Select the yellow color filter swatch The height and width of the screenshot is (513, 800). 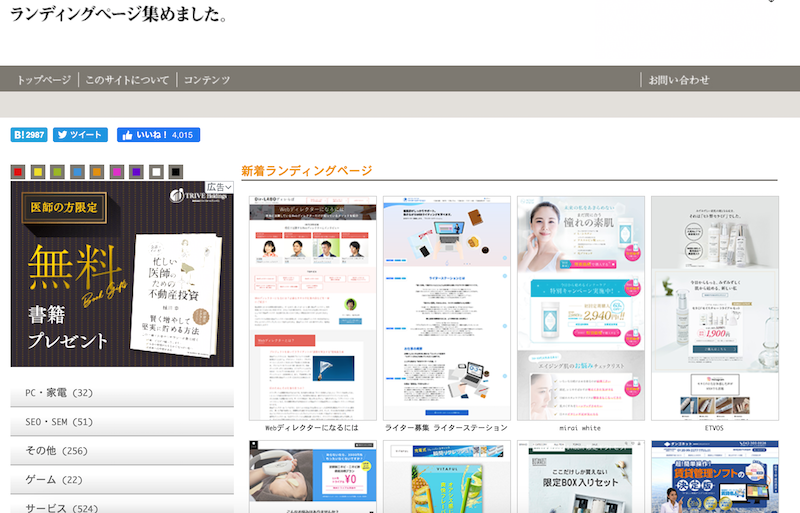pos(38,172)
